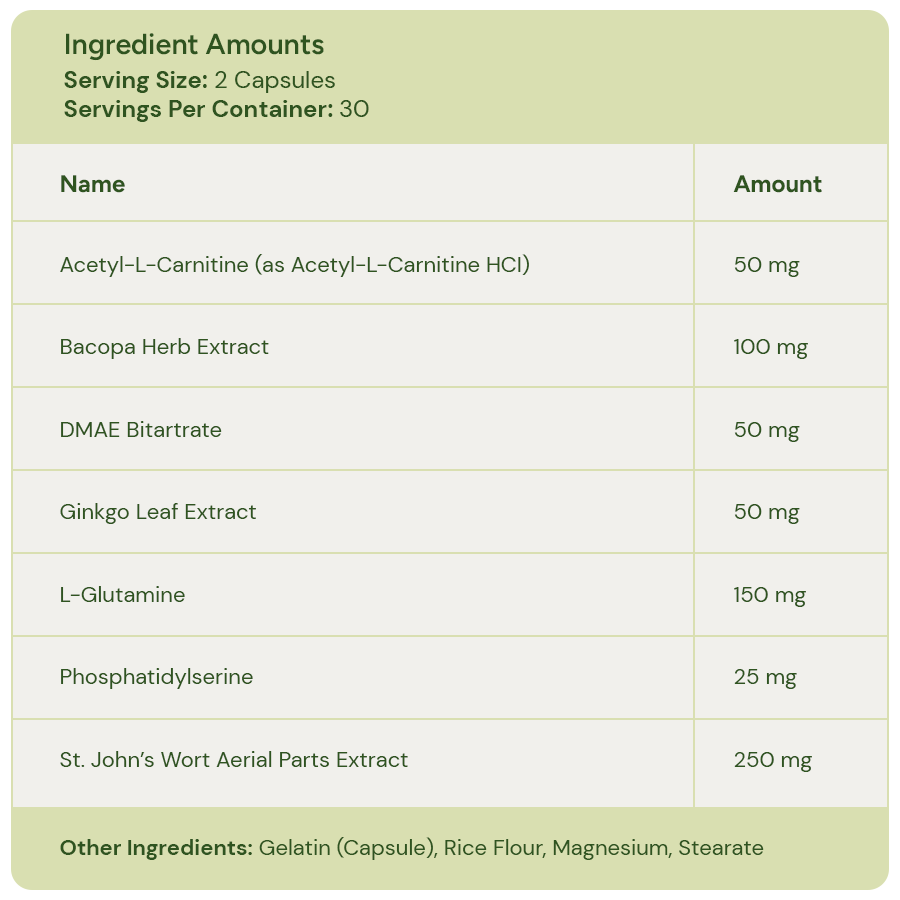Select St. John's Wort Aerial Parts Extract
Screen dimensions: 900x900
(x=234, y=760)
